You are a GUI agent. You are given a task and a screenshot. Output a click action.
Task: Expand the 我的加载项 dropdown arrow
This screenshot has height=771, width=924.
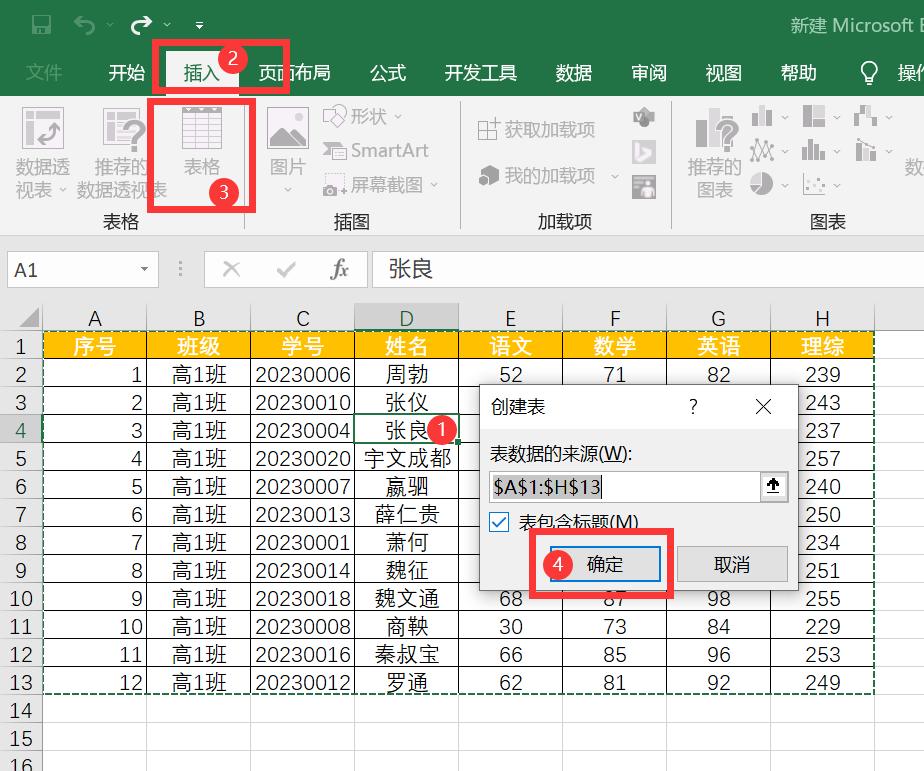click(615, 176)
